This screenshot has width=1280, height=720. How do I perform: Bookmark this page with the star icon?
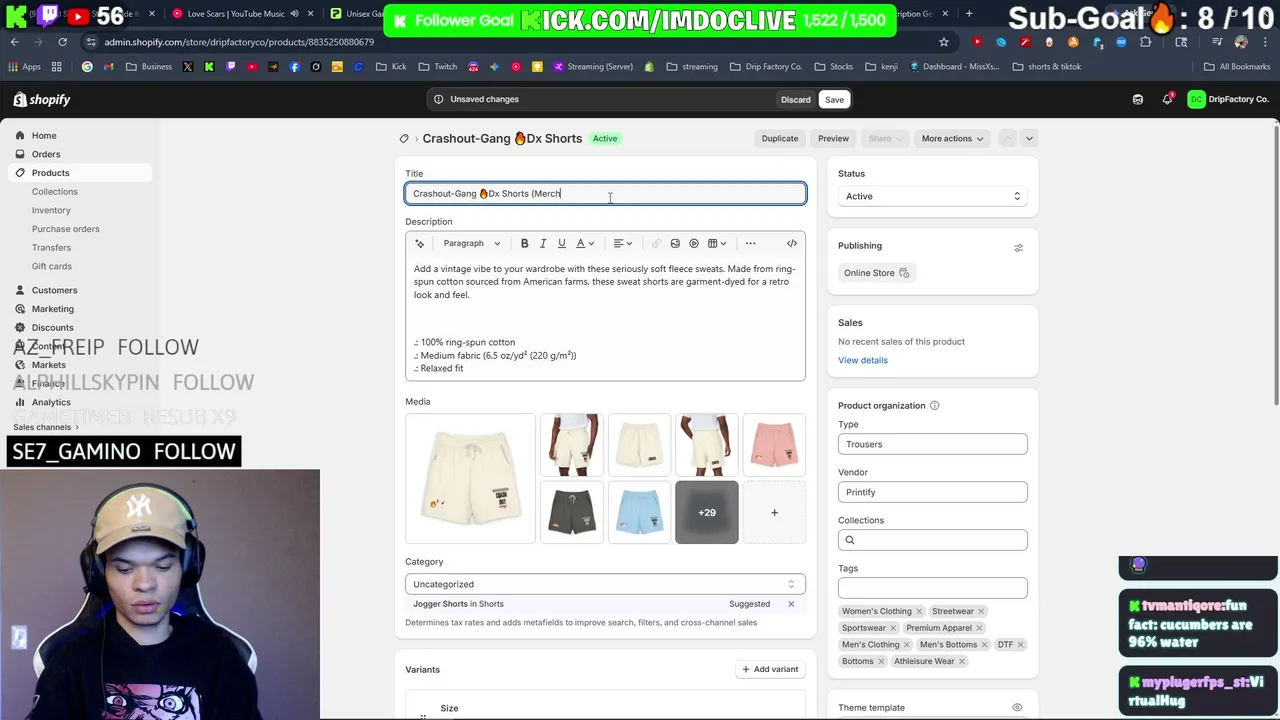click(x=943, y=42)
